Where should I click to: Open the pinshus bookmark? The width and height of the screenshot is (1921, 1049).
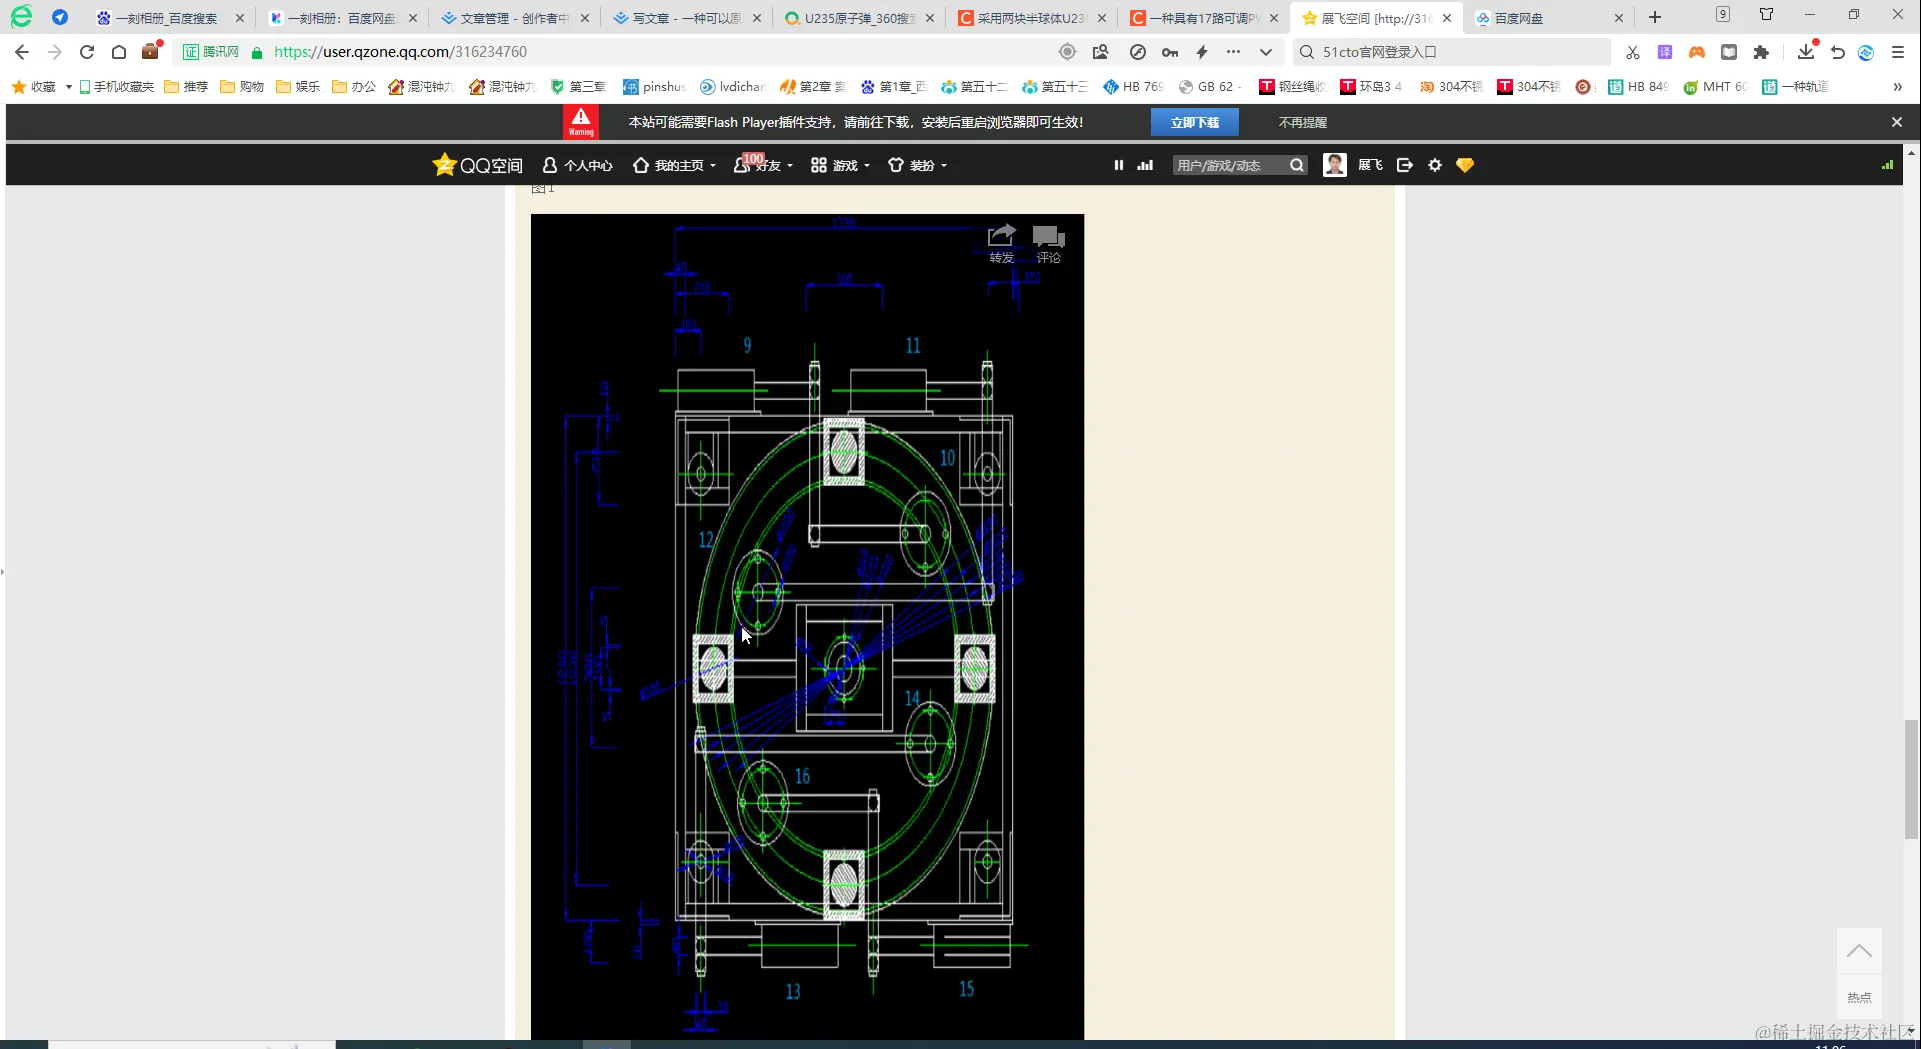coord(654,87)
